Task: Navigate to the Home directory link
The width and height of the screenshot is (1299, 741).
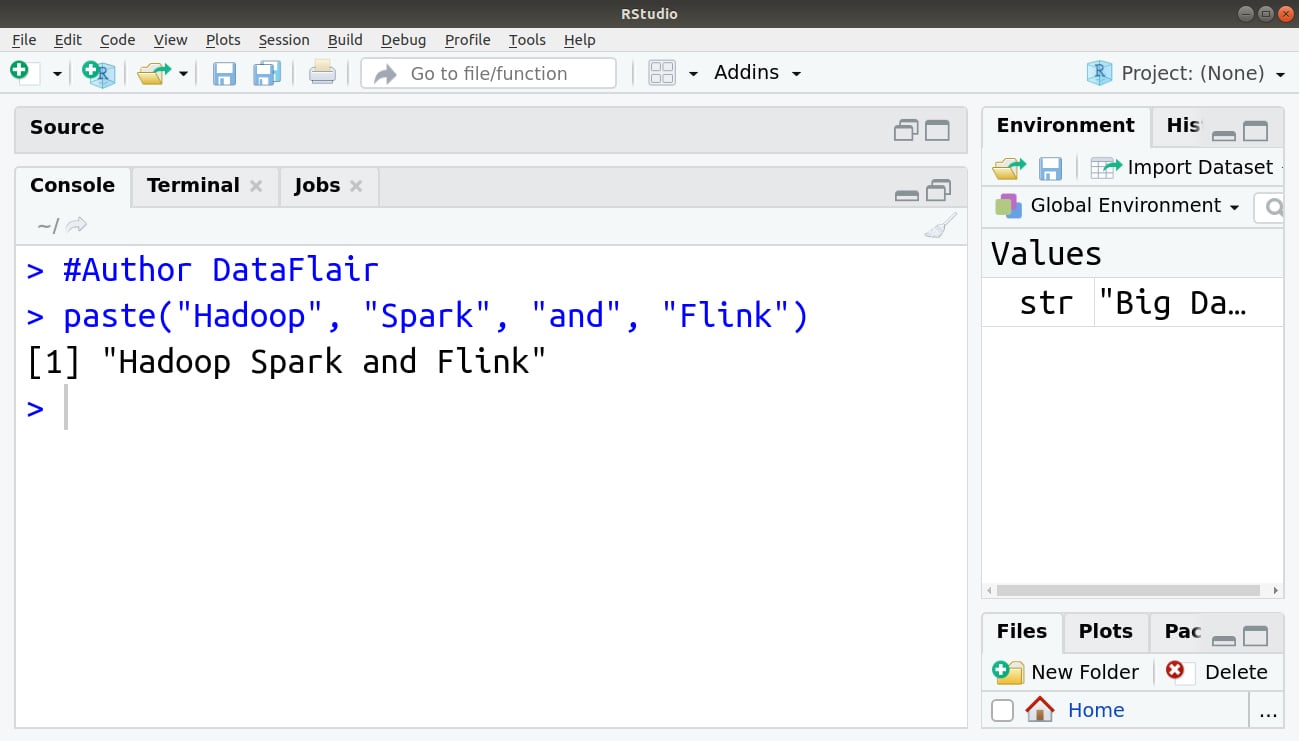Action: click(1096, 710)
